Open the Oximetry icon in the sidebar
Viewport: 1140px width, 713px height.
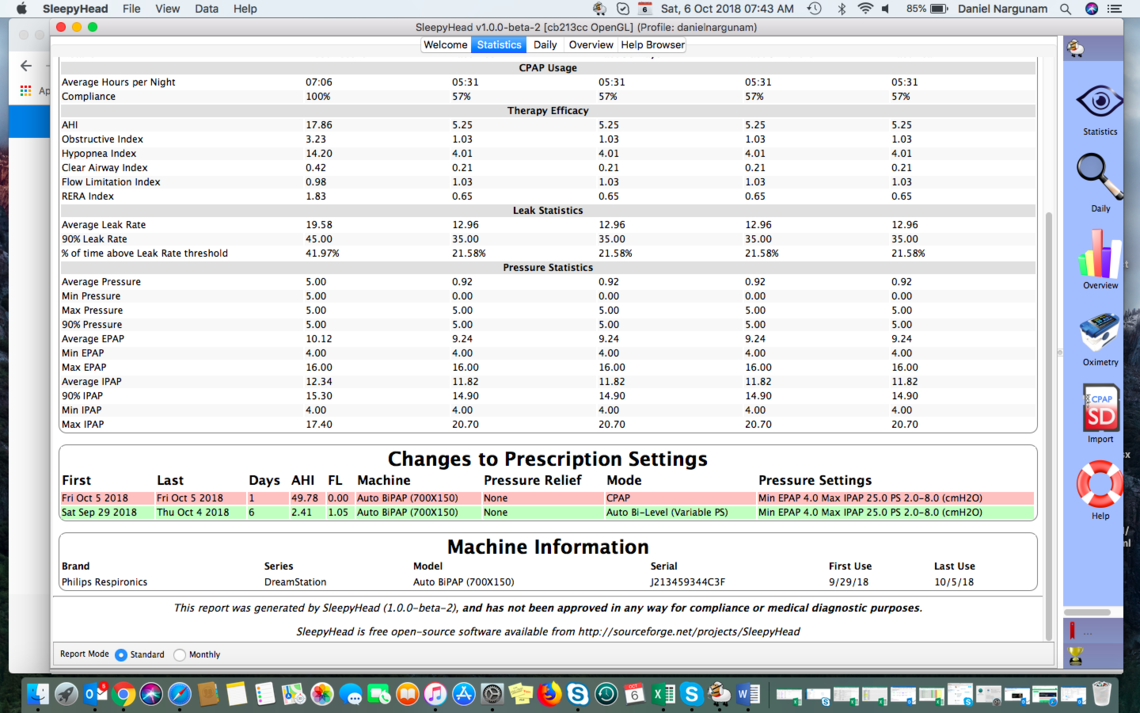pyautogui.click(x=1099, y=333)
